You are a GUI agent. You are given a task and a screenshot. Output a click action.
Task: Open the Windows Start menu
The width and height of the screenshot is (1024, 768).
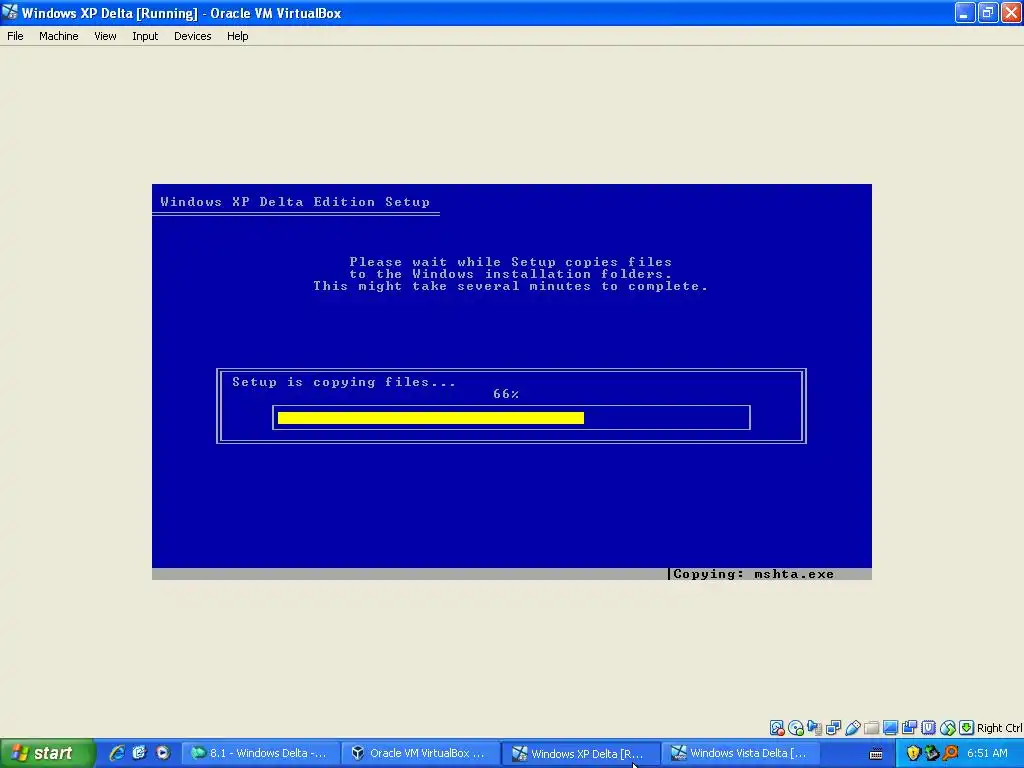(x=46, y=754)
